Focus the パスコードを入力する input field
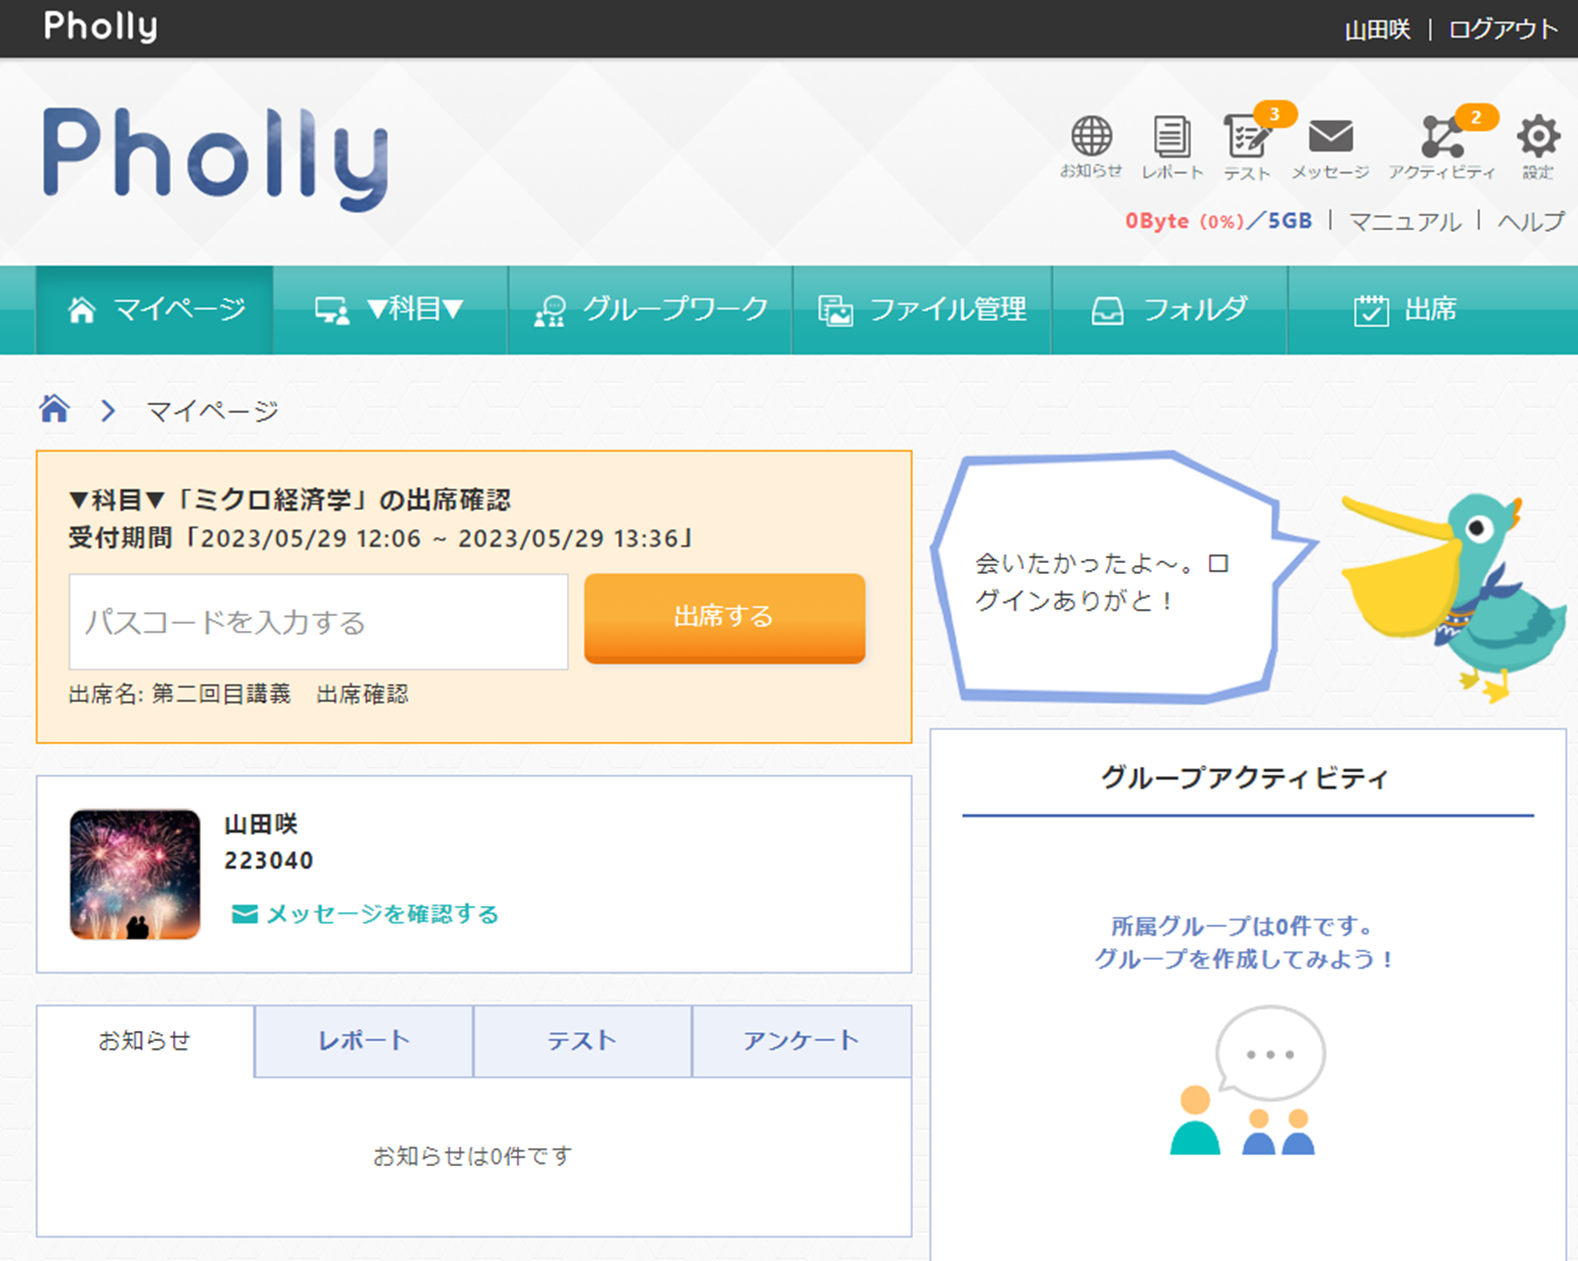The image size is (1578, 1261). [x=318, y=622]
